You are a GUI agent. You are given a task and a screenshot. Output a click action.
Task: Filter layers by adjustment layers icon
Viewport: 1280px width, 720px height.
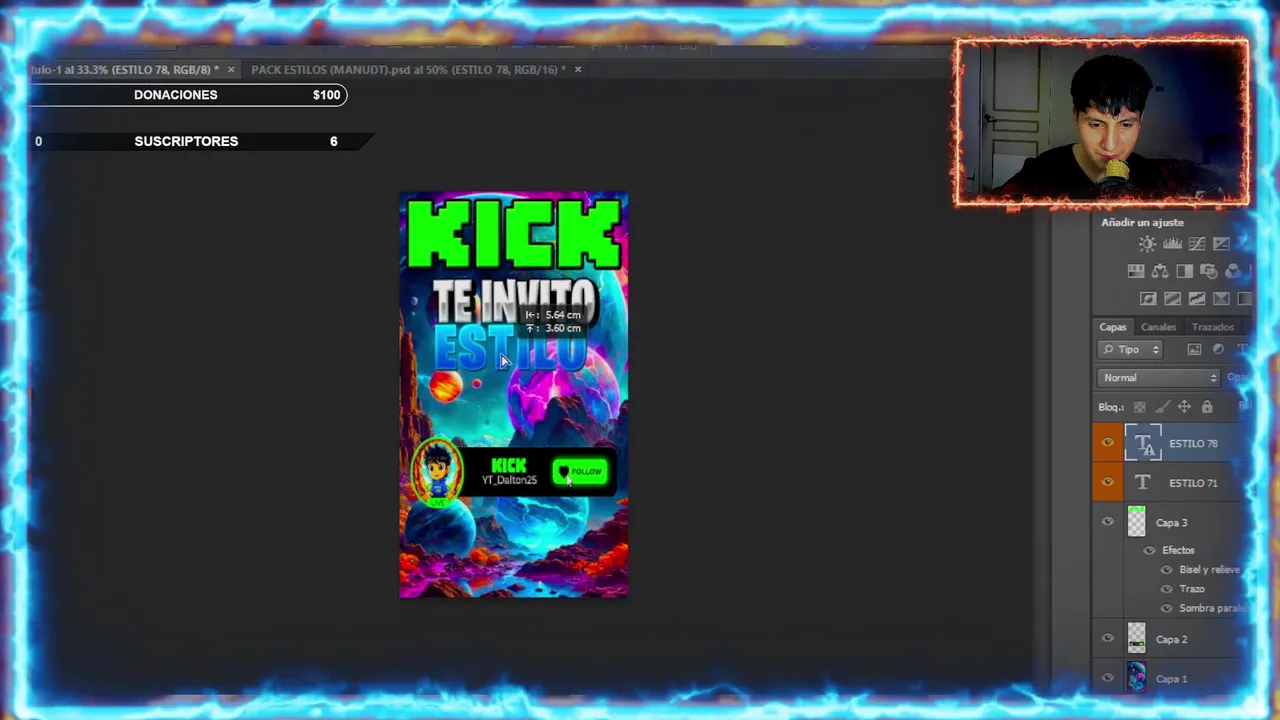[x=1218, y=349]
